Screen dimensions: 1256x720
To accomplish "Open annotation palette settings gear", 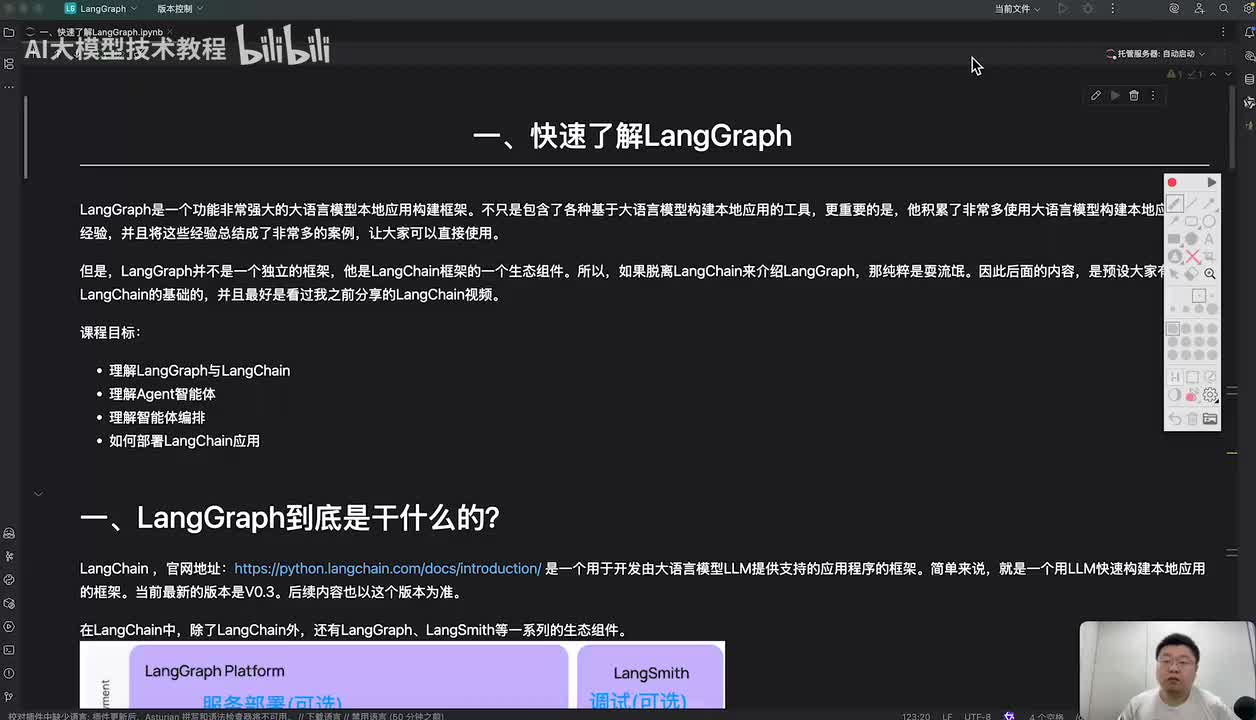I will [x=1210, y=395].
